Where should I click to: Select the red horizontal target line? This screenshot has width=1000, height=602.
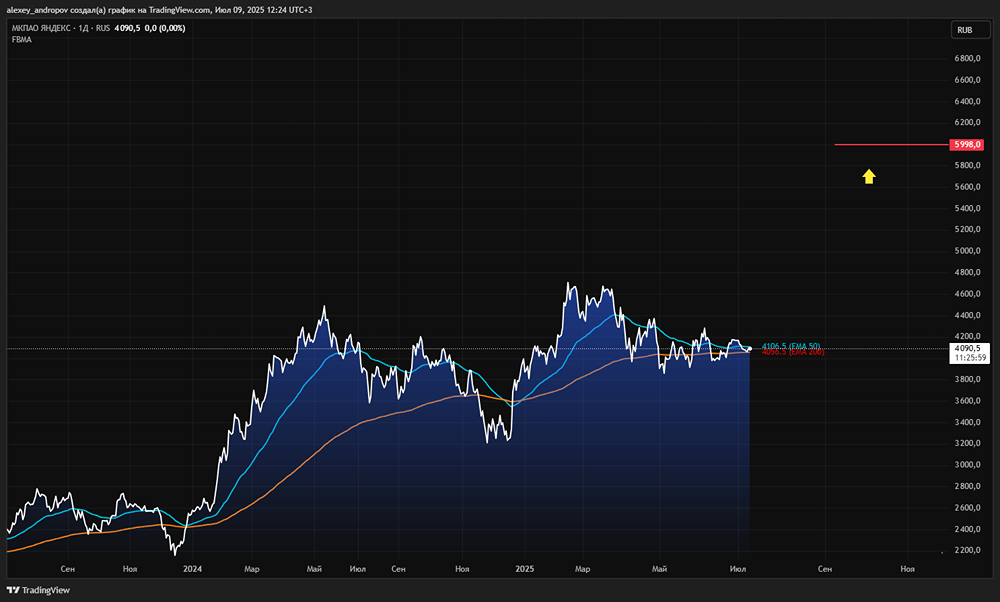(x=890, y=145)
